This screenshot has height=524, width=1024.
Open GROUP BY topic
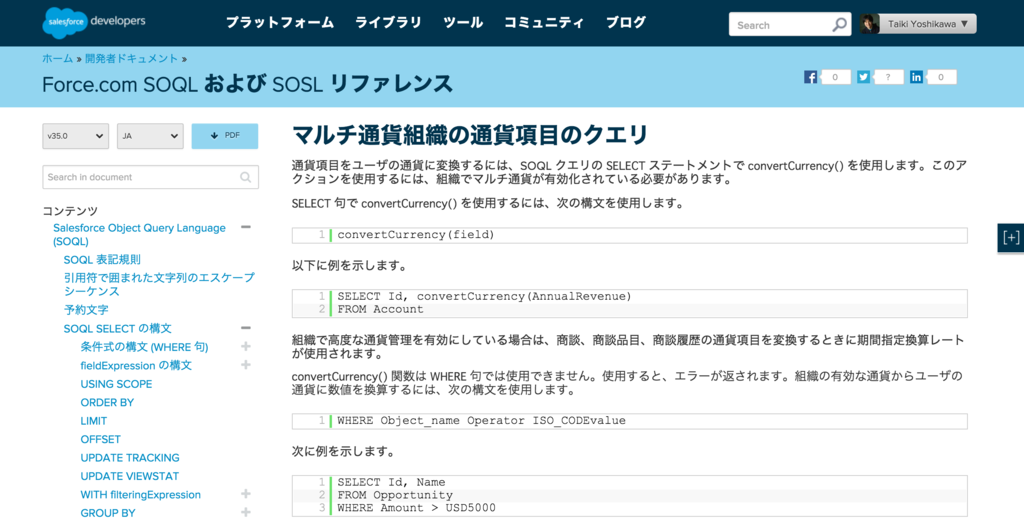click(x=108, y=513)
